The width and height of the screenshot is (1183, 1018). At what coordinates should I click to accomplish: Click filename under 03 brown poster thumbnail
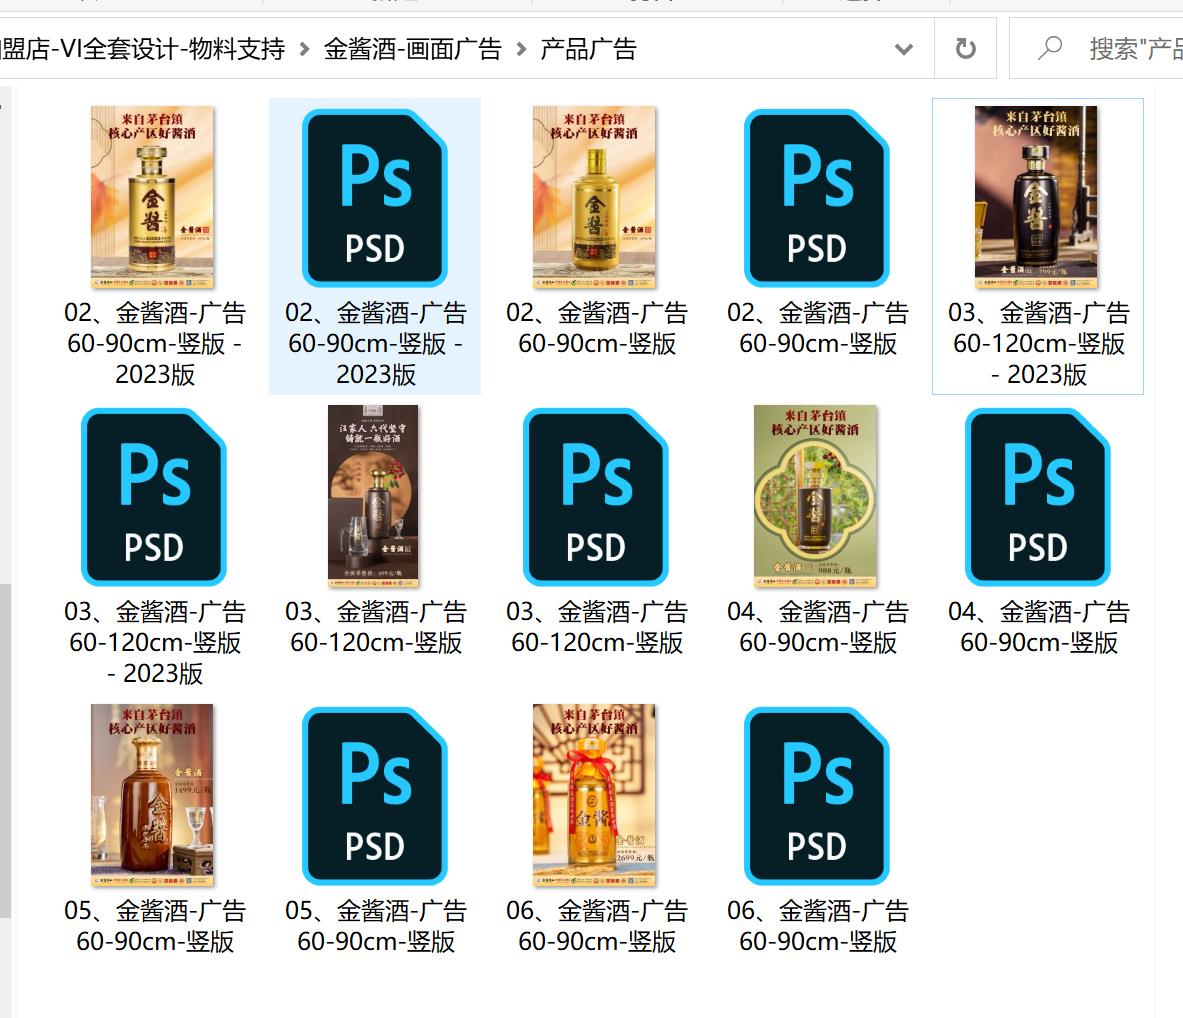coord(375,627)
